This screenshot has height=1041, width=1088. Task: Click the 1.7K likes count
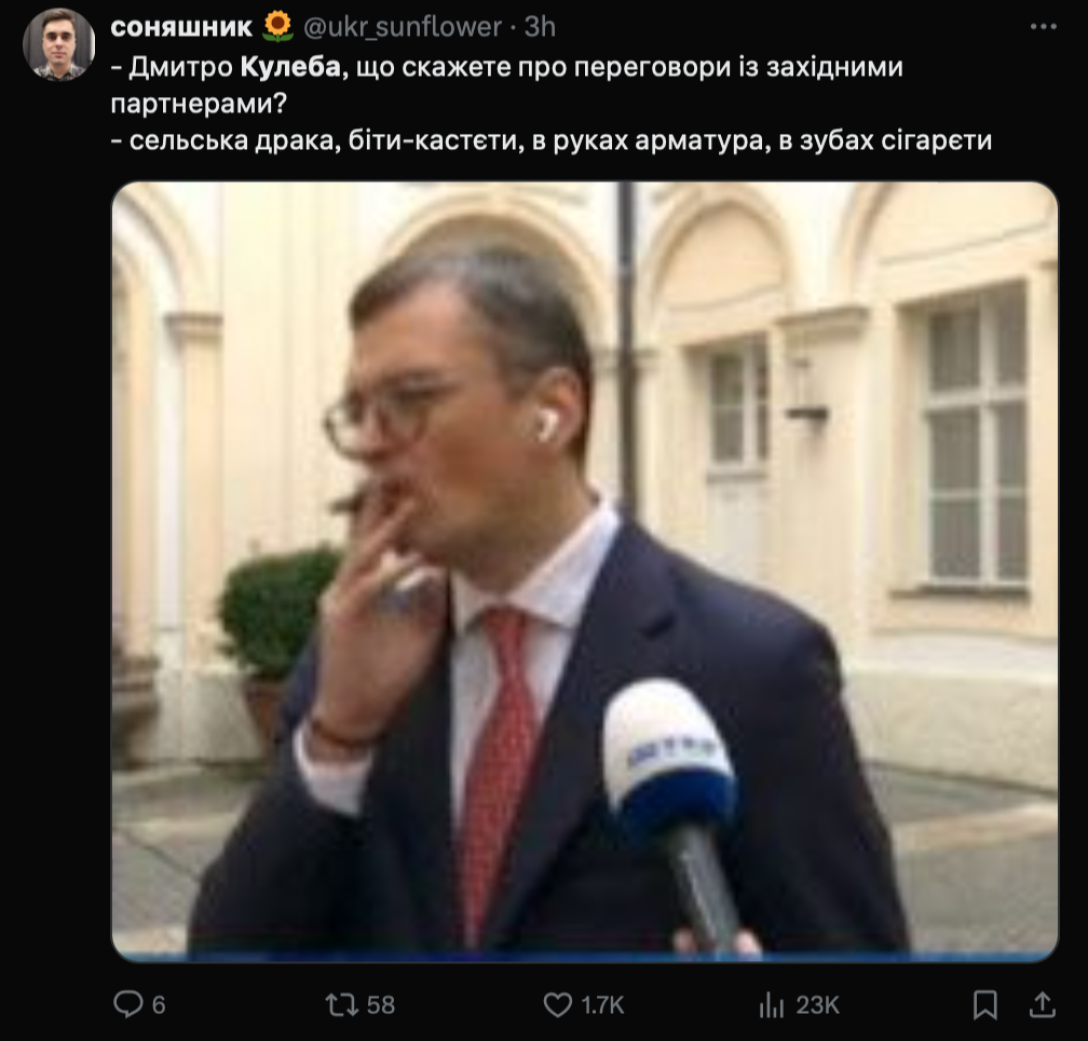click(x=602, y=1005)
